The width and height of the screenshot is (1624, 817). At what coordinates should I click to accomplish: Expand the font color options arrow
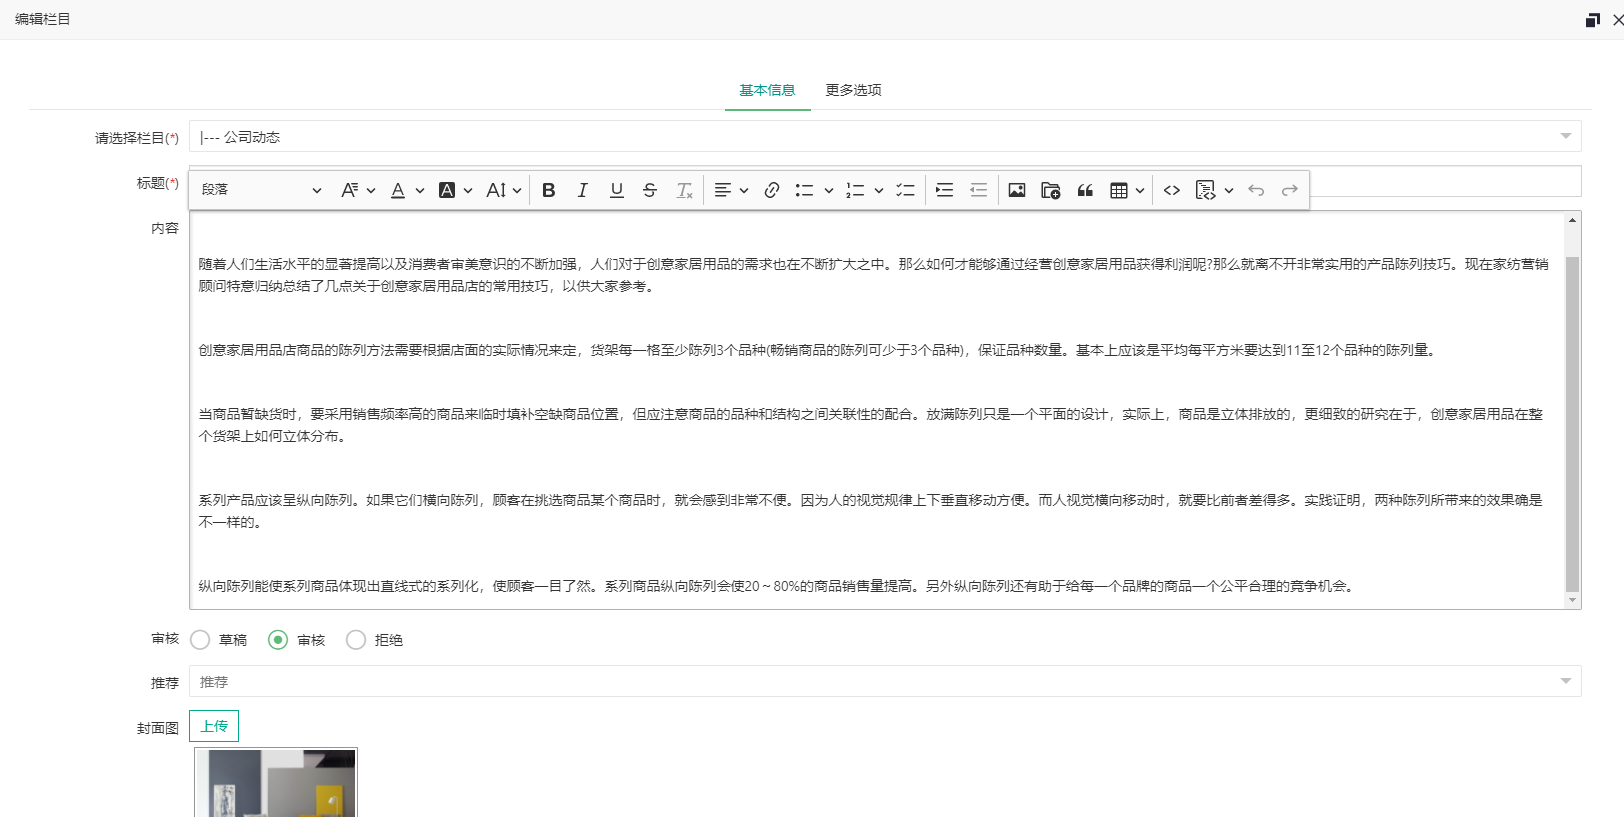pos(420,190)
